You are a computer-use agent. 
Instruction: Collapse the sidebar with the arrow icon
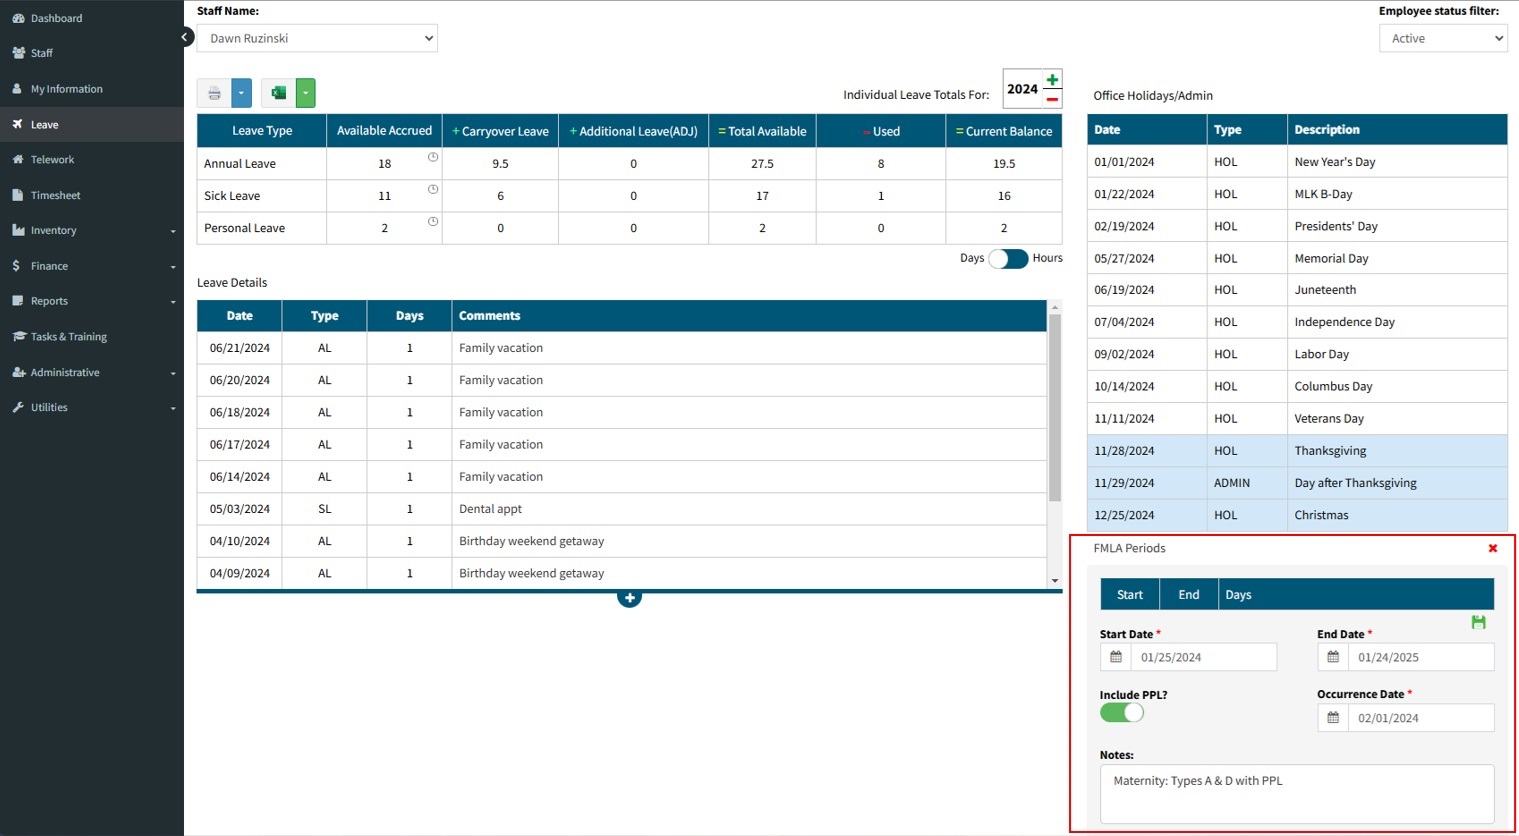[x=185, y=37]
